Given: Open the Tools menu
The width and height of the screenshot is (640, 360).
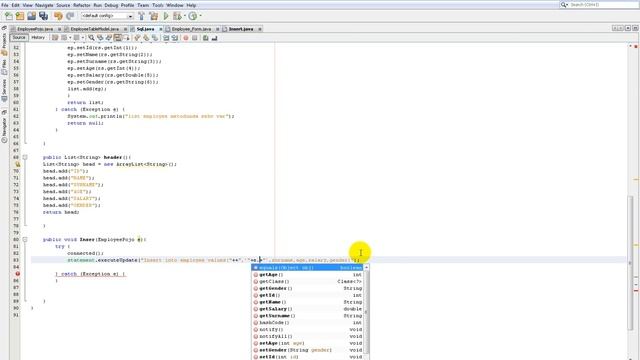Looking at the screenshot, I should 158,5.
